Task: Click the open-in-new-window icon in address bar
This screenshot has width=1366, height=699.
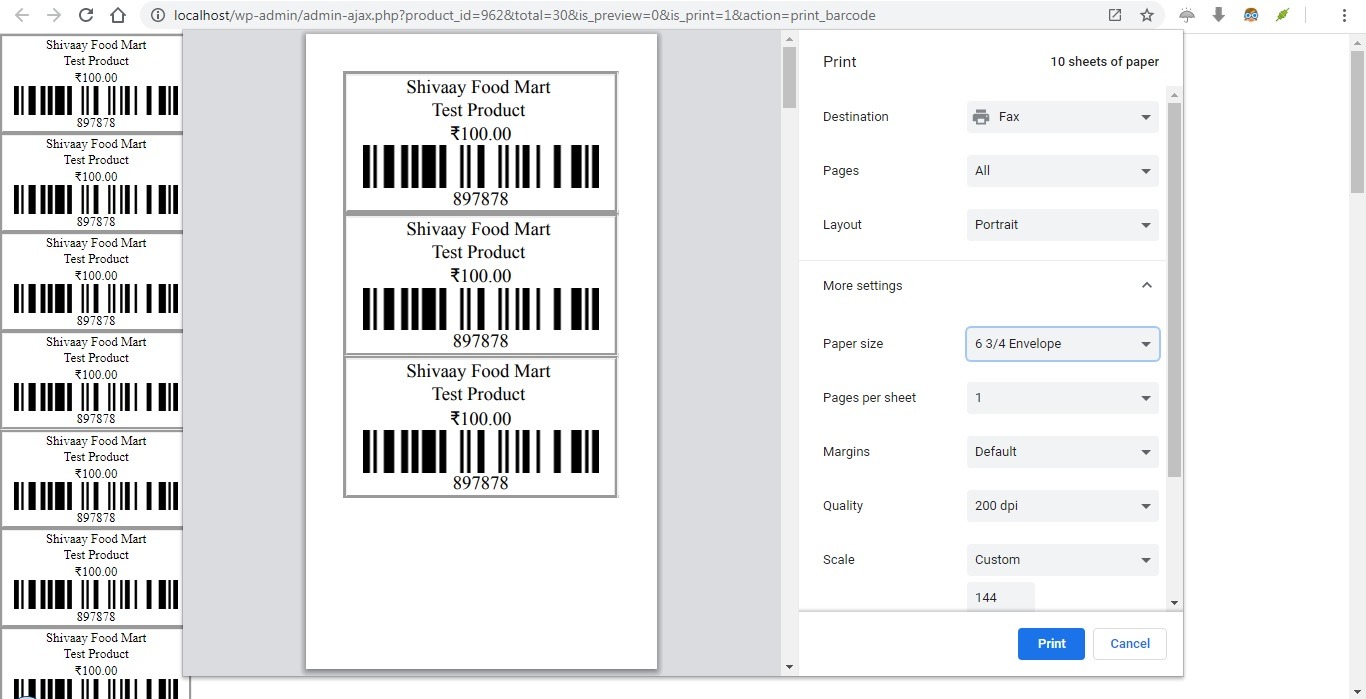Action: 1115,15
